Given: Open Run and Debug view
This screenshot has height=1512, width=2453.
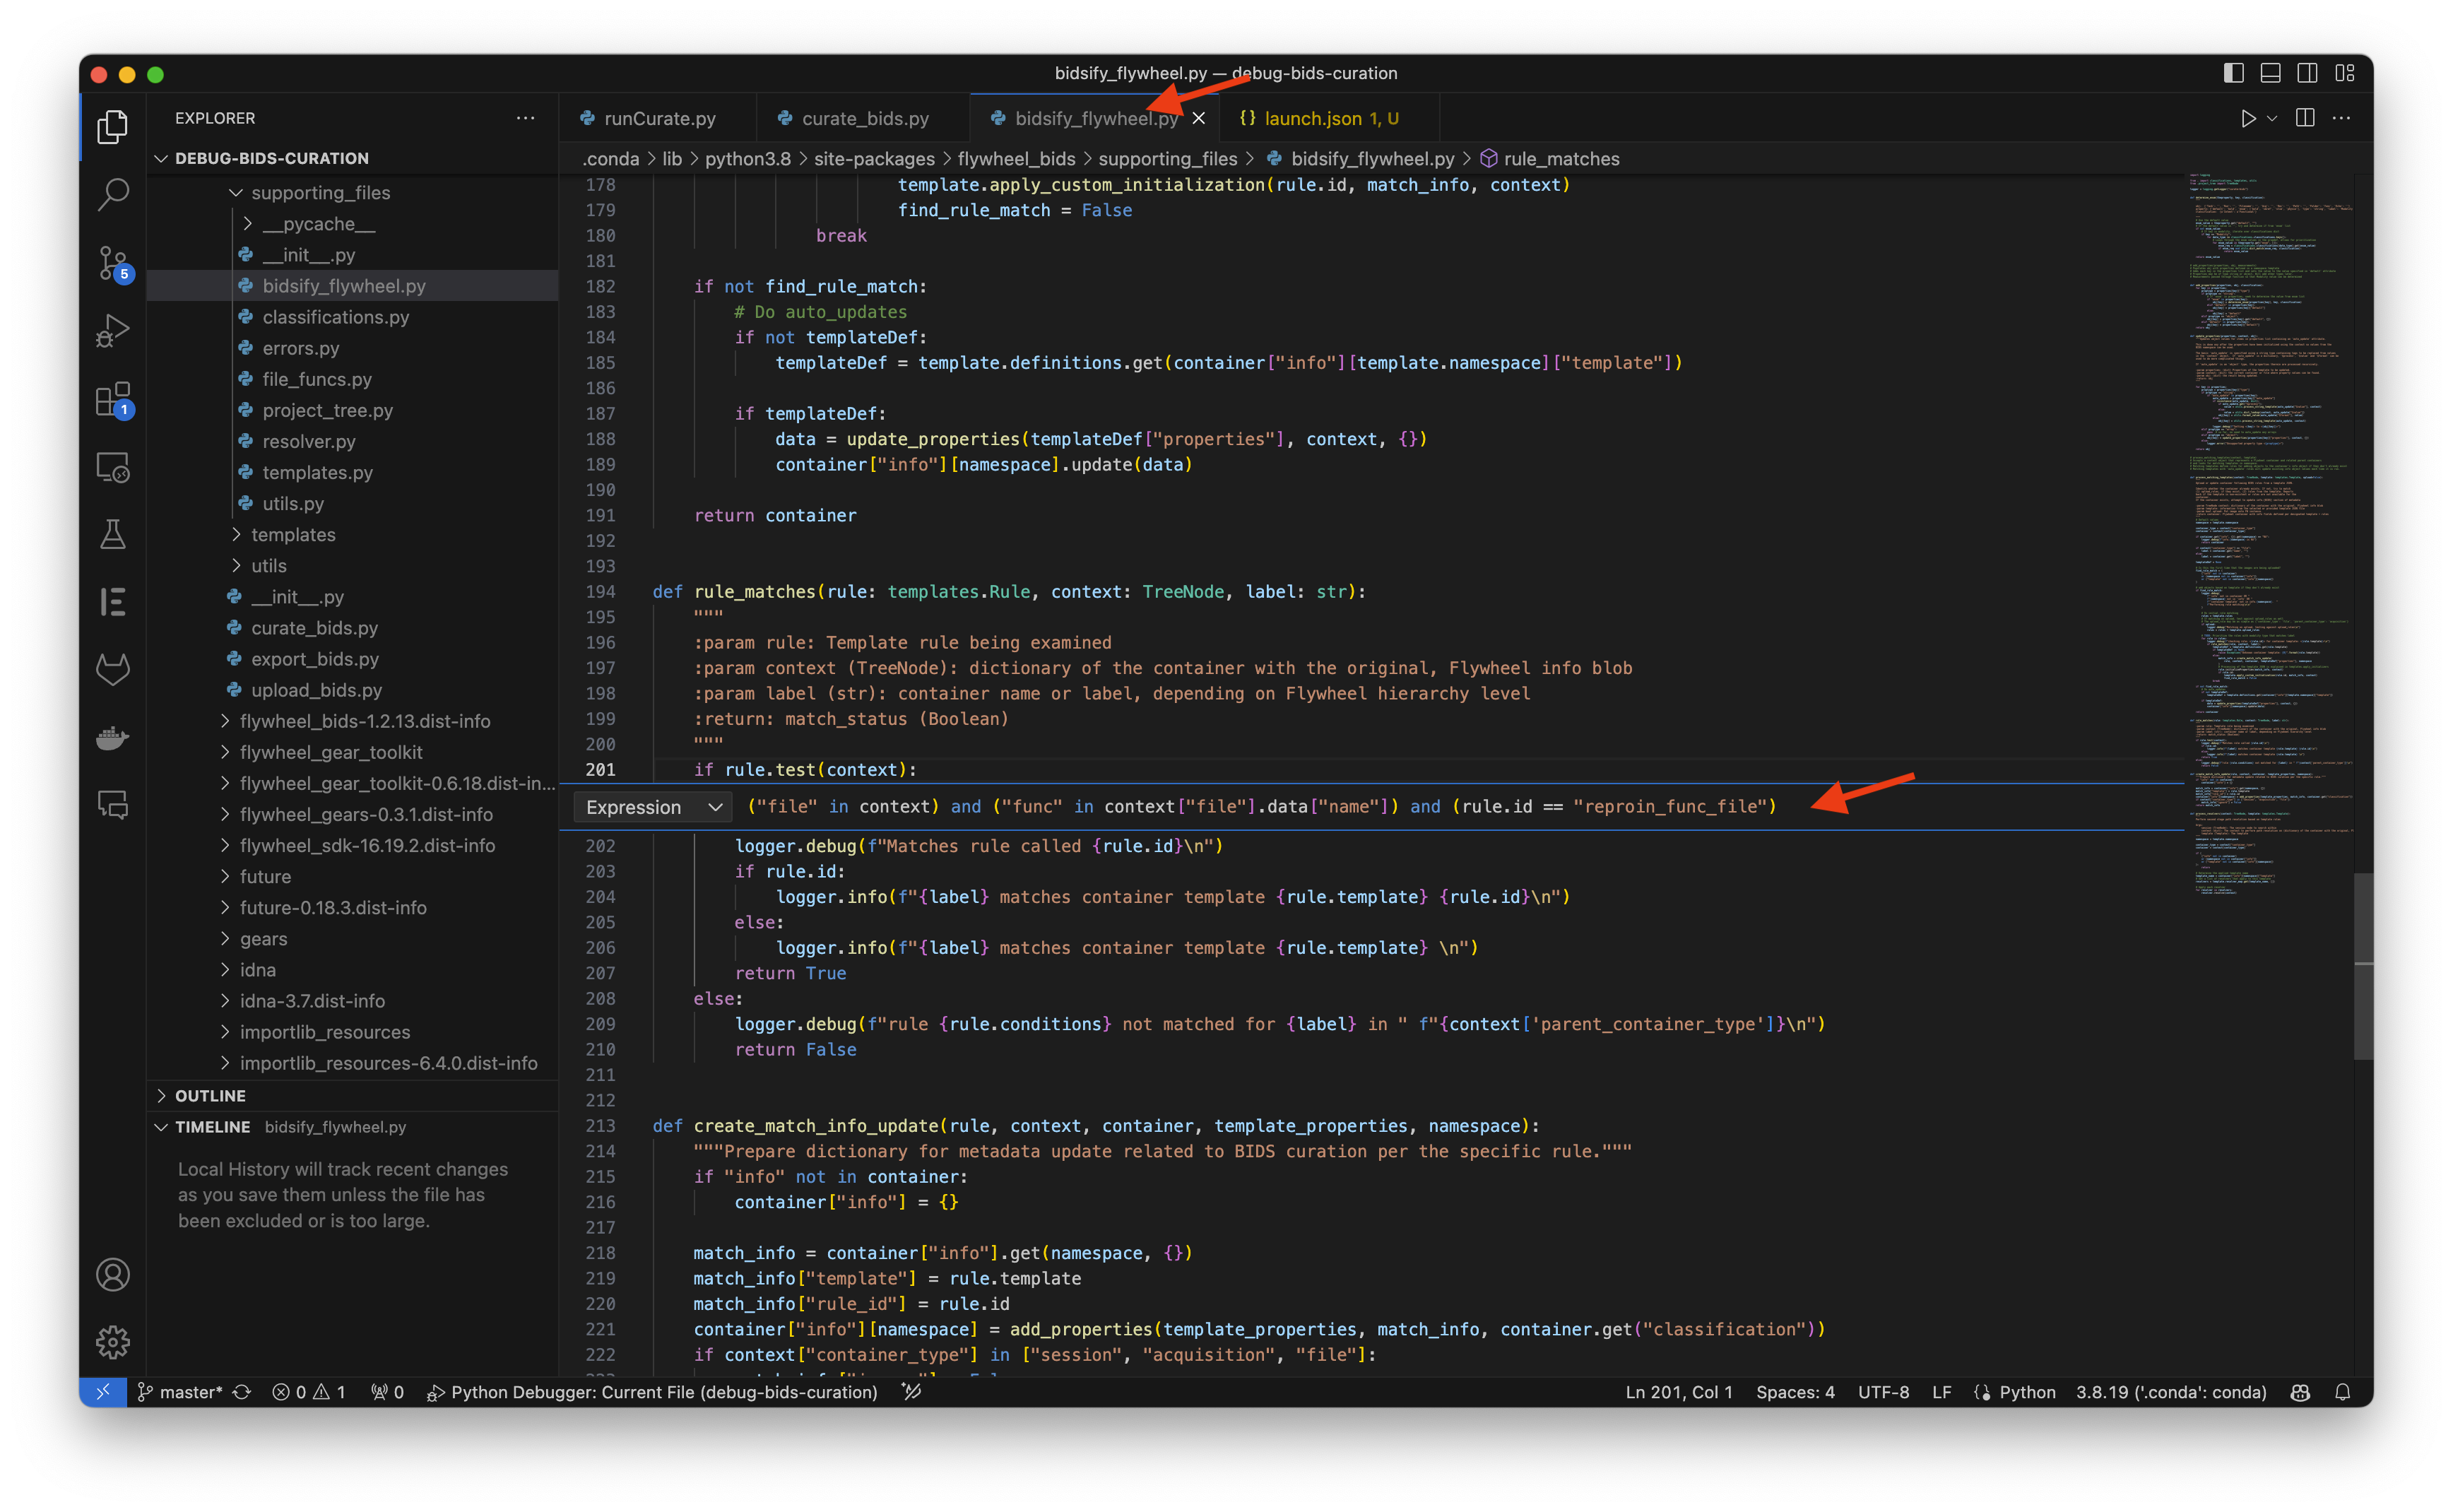Looking at the screenshot, I should pos(113,331).
